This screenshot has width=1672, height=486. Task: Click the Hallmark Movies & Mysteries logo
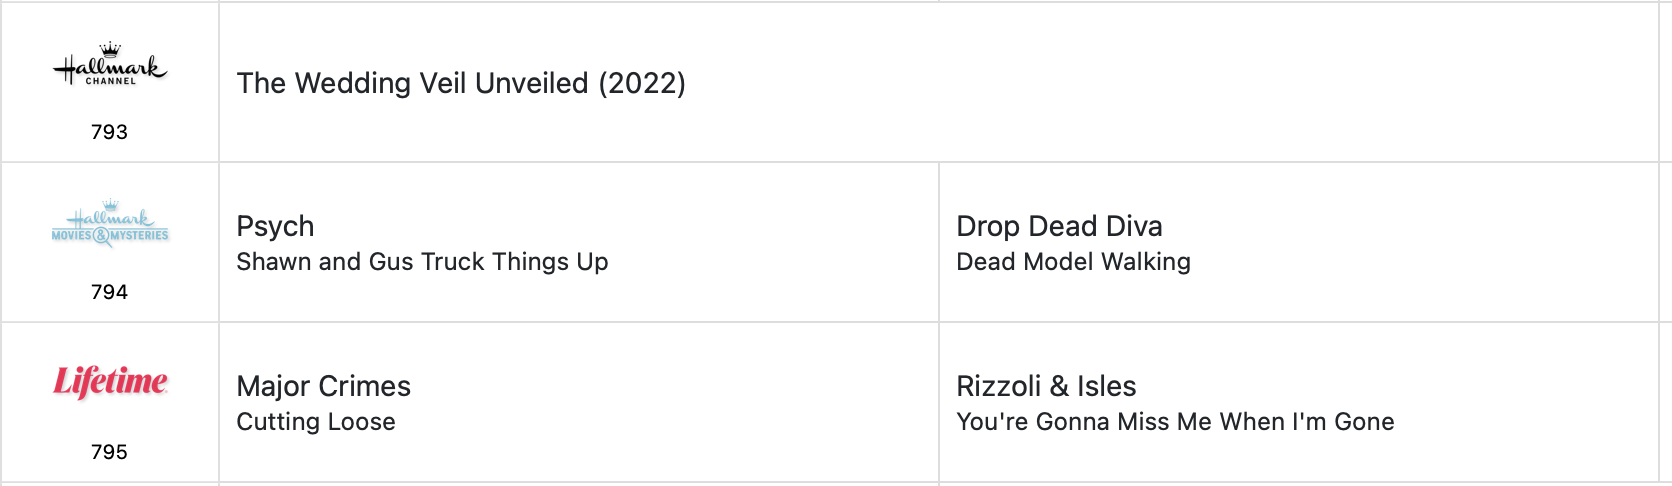click(x=110, y=225)
